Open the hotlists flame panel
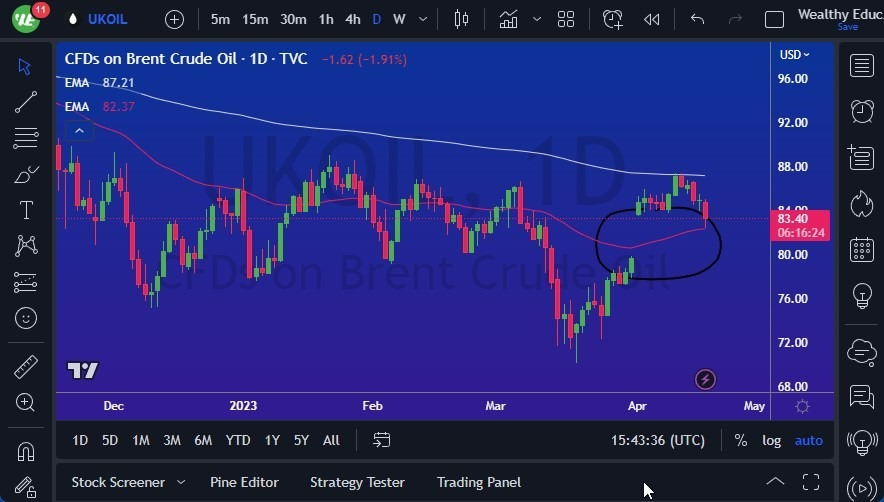Viewport: 884px width, 502px height. (861, 204)
